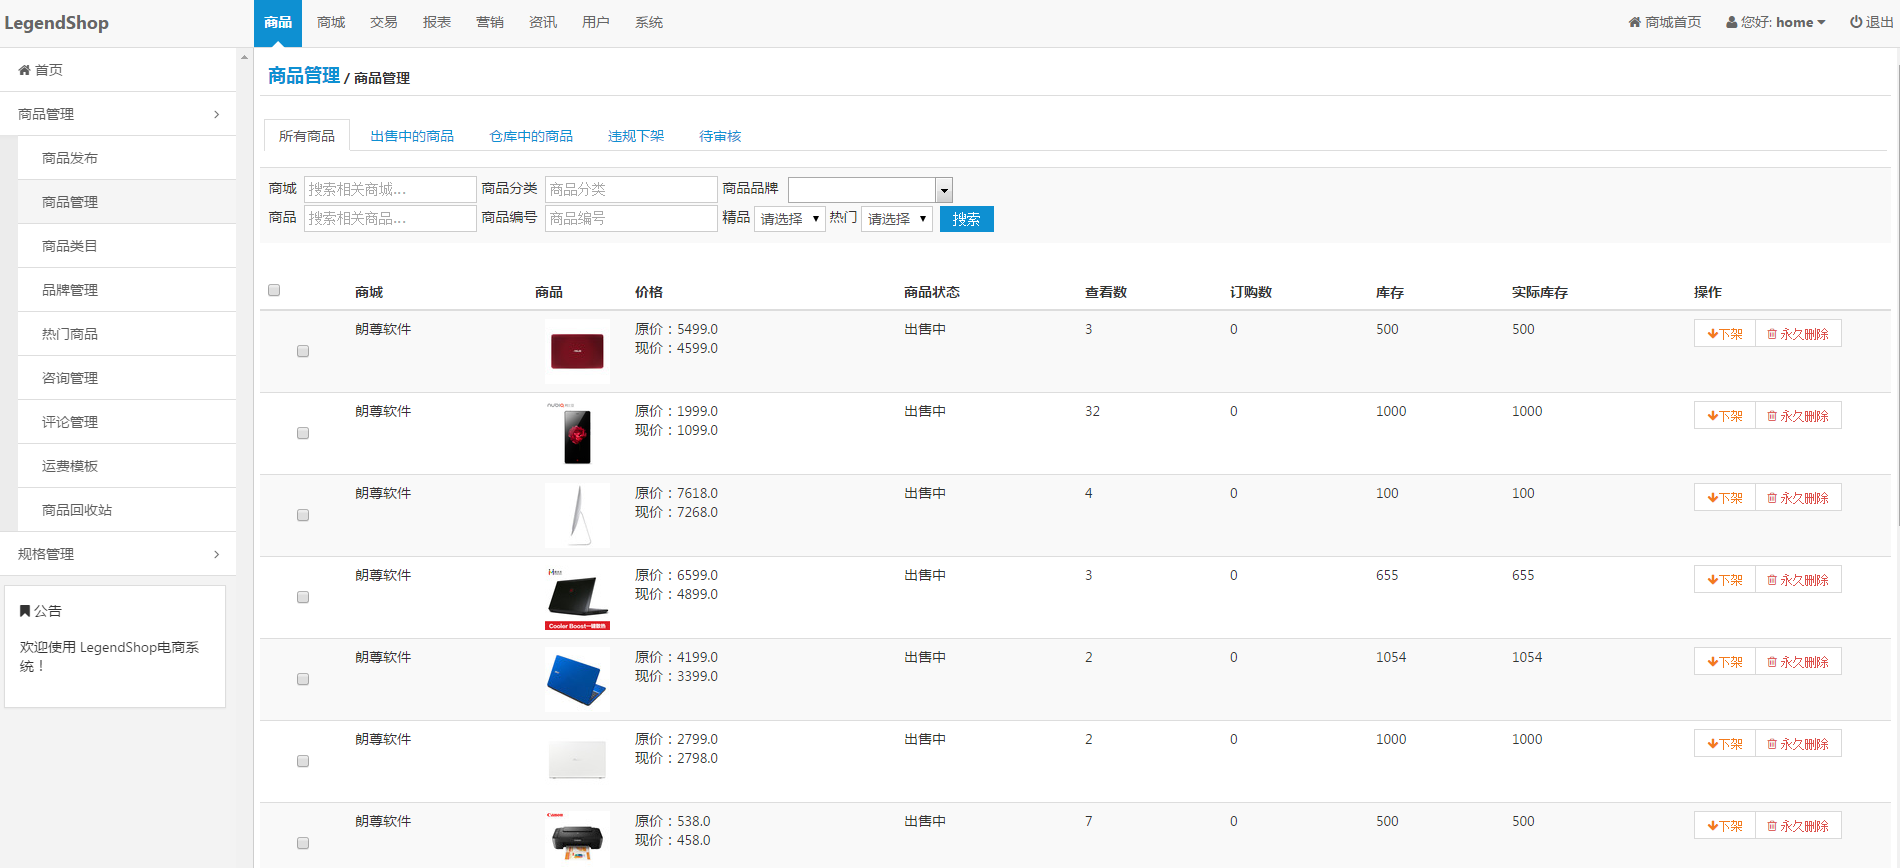The width and height of the screenshot is (1900, 868).
Task: Click 下架 for the 1999.0 product
Action: pyautogui.click(x=1725, y=416)
